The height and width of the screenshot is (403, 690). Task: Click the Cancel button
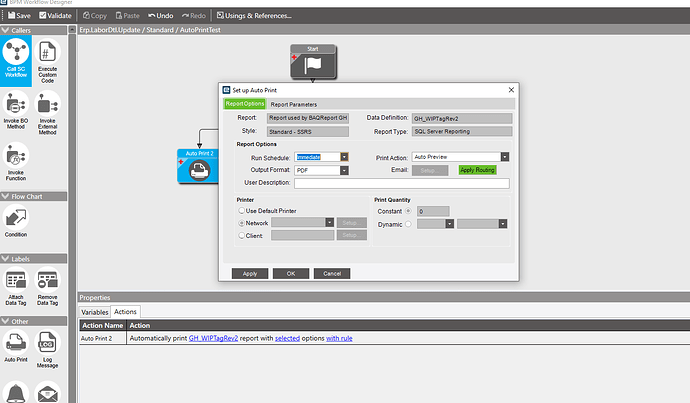point(332,274)
